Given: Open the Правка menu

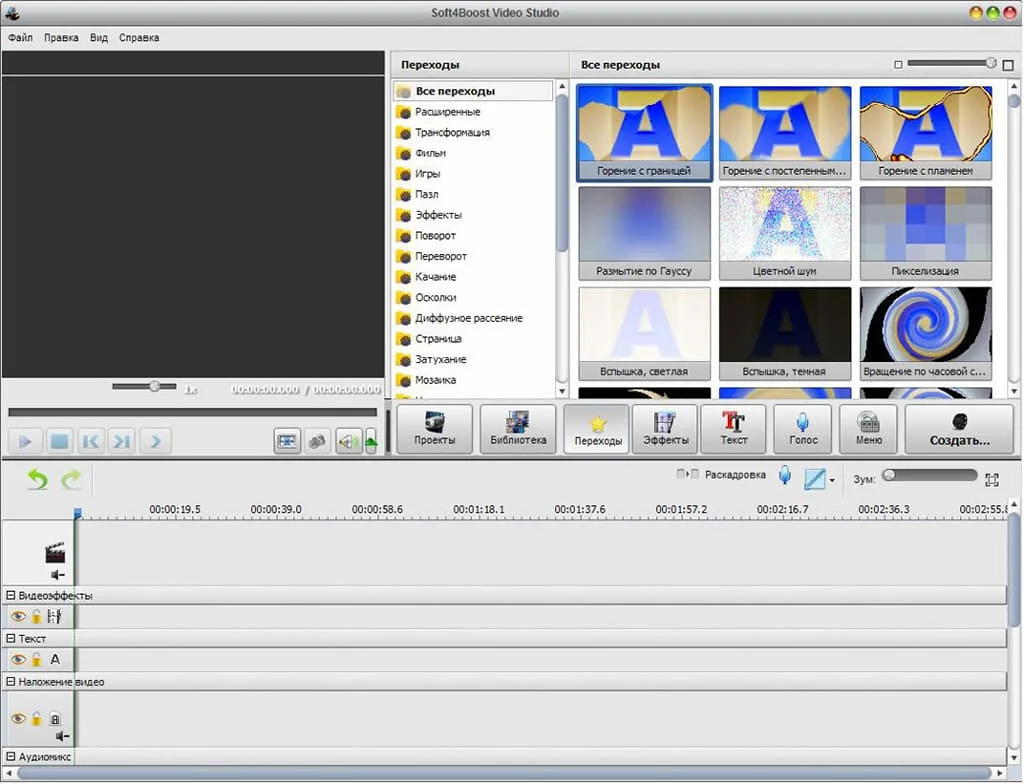Looking at the screenshot, I should tap(61, 38).
